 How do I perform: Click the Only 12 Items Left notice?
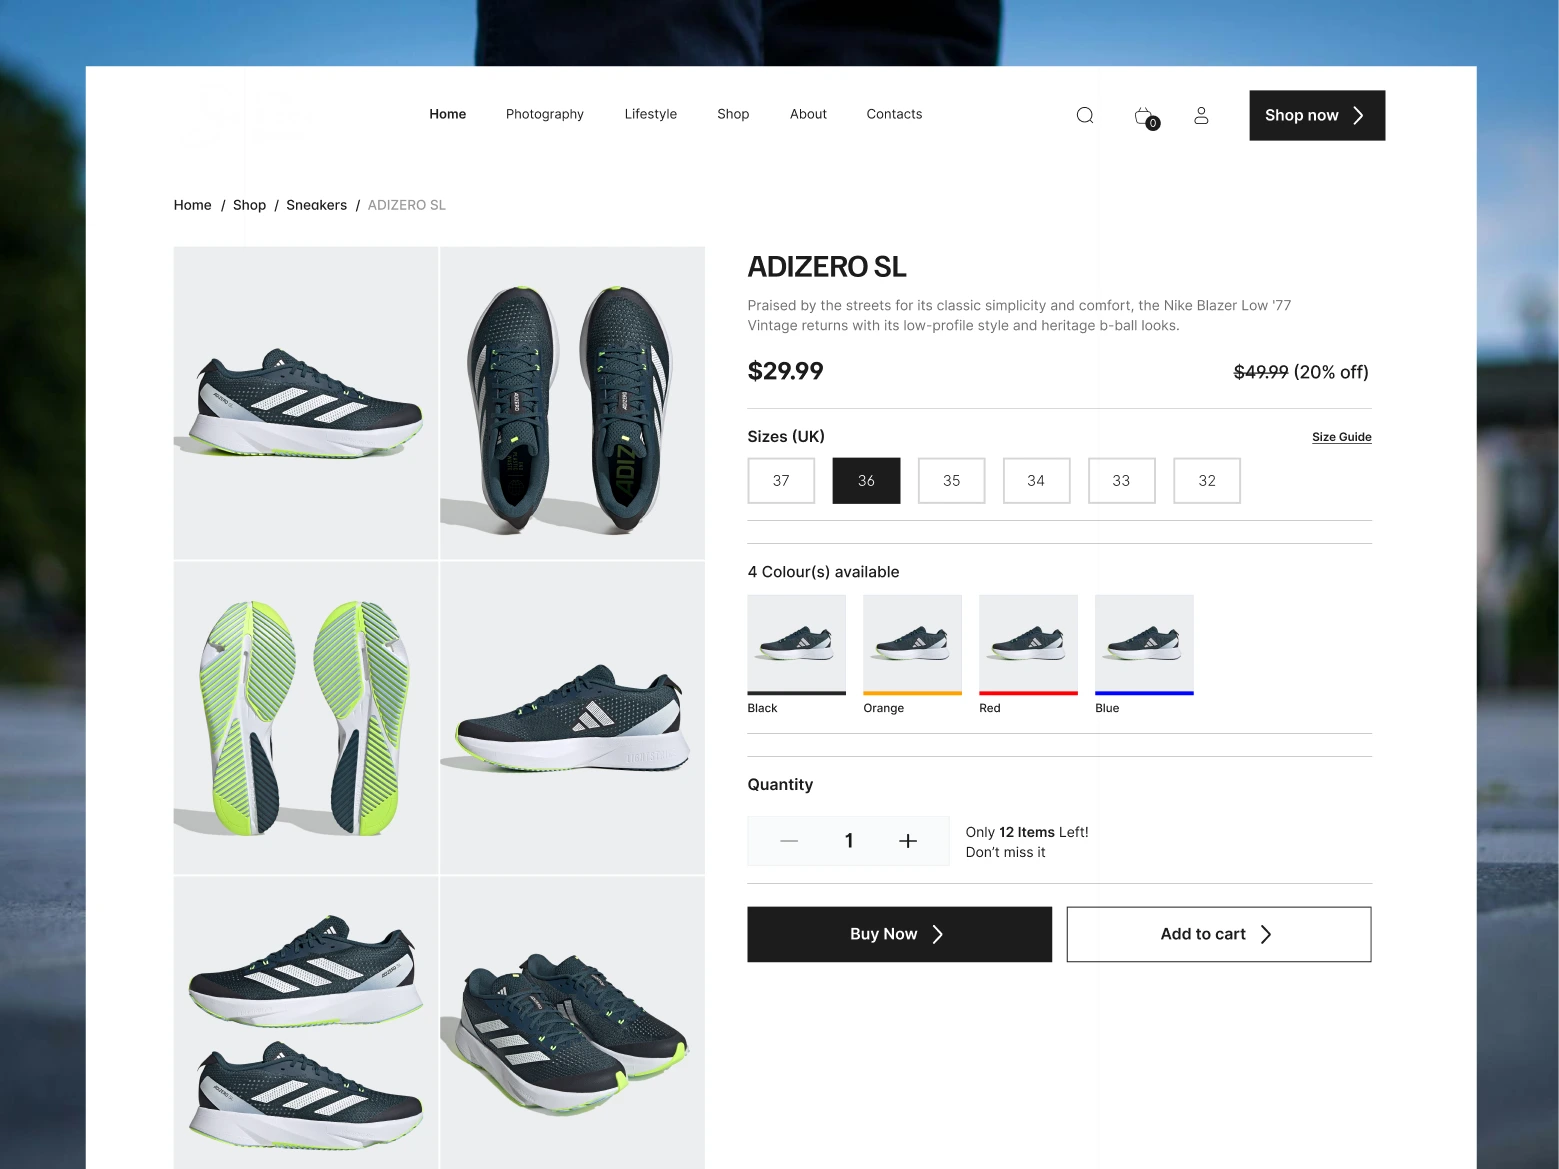(x=1027, y=842)
